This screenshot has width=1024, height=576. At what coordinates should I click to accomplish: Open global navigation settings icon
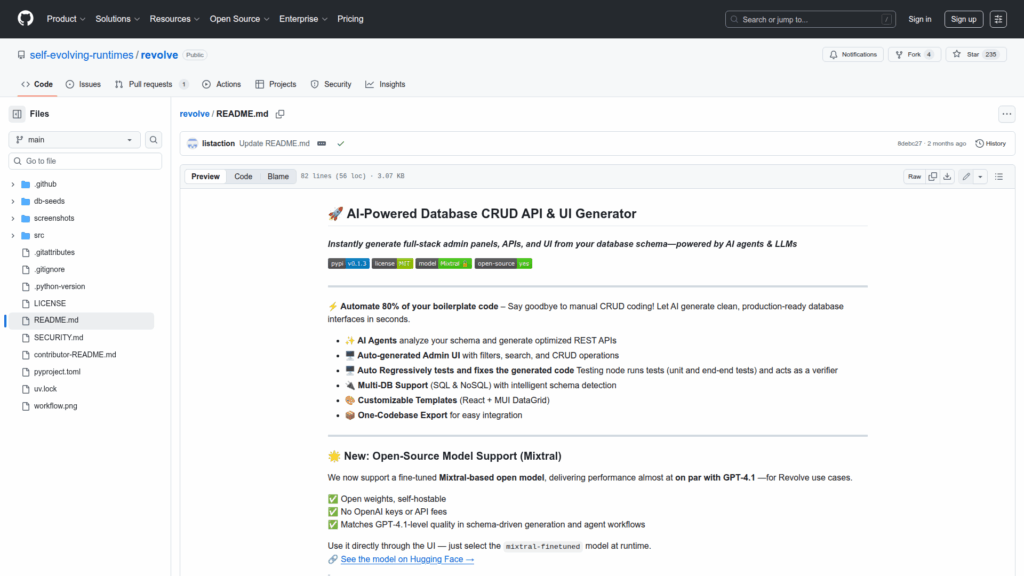pos(998,19)
